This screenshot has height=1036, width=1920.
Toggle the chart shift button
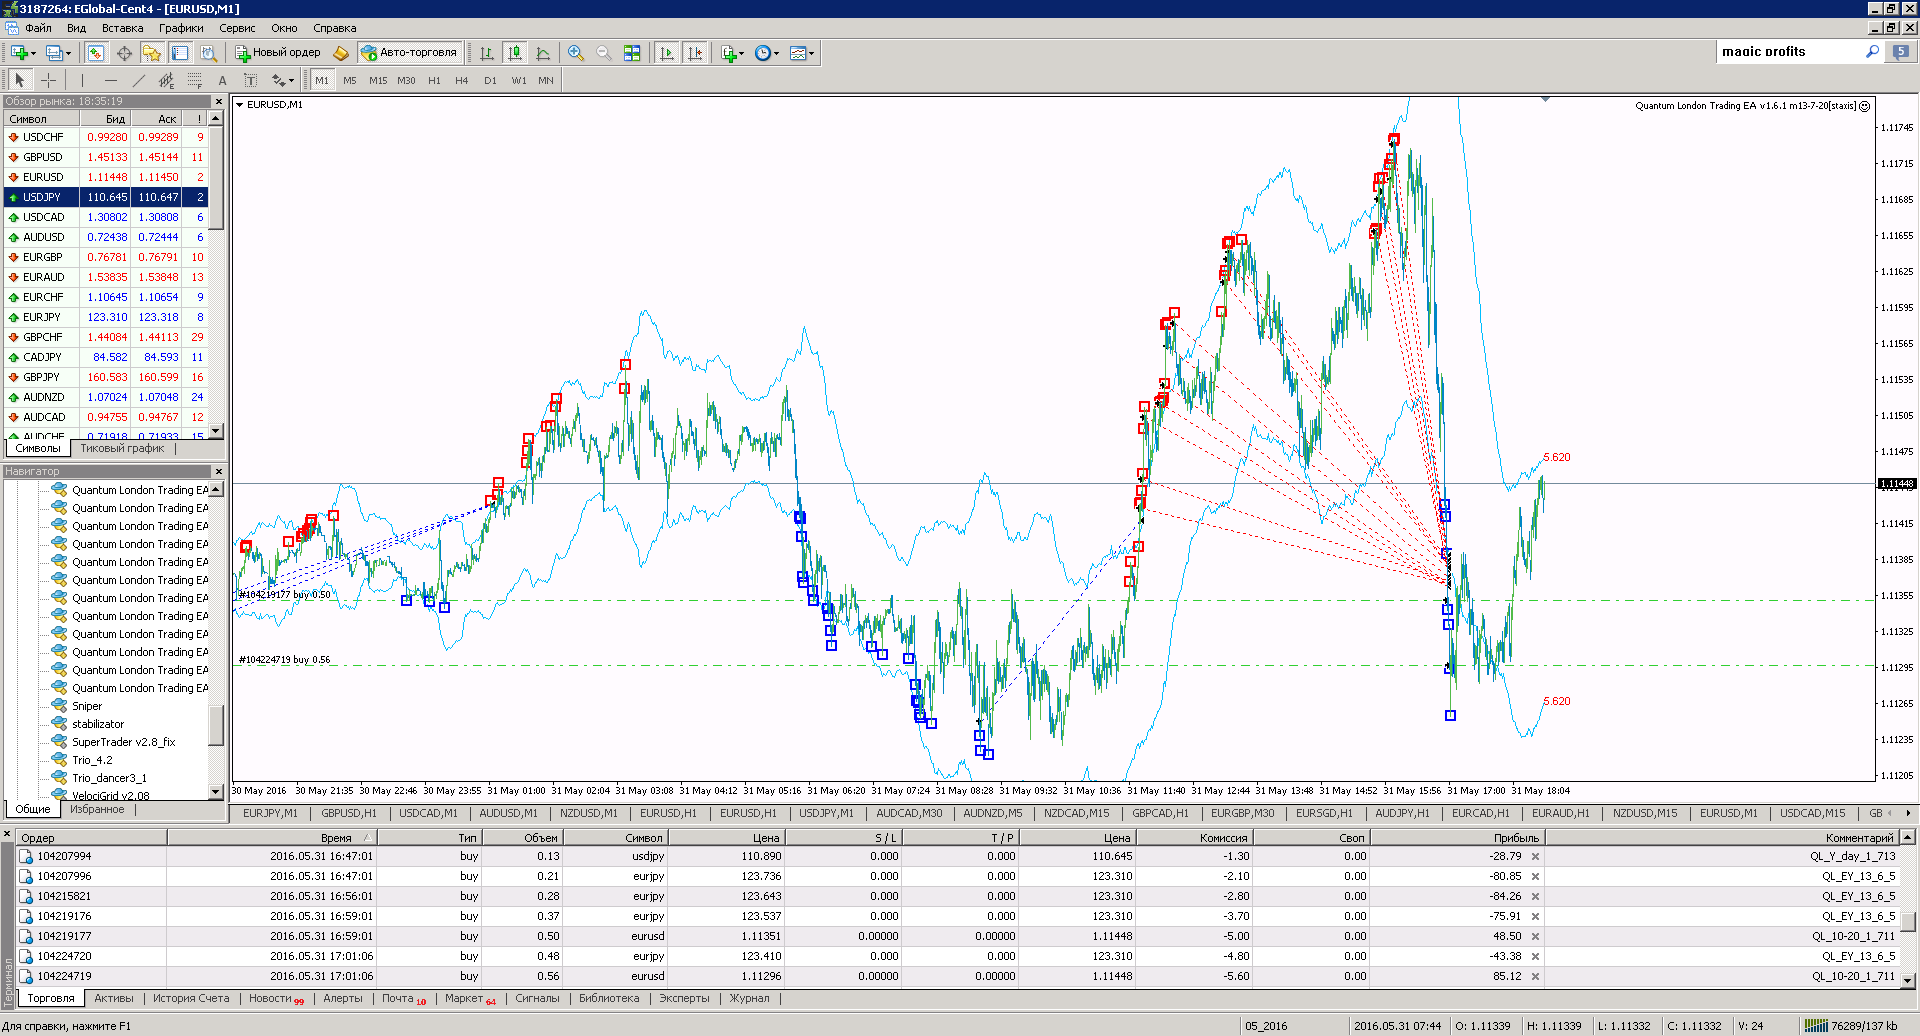(695, 53)
